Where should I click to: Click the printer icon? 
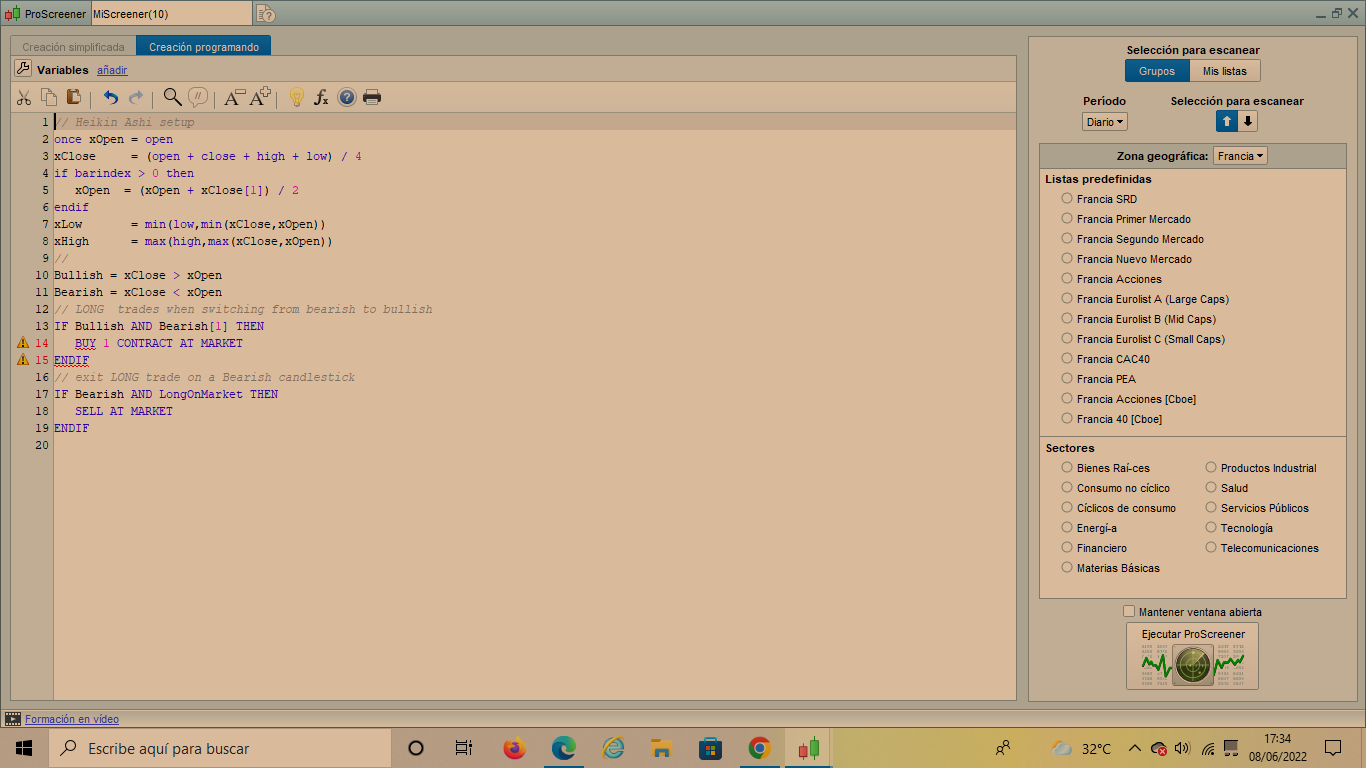tap(372, 97)
